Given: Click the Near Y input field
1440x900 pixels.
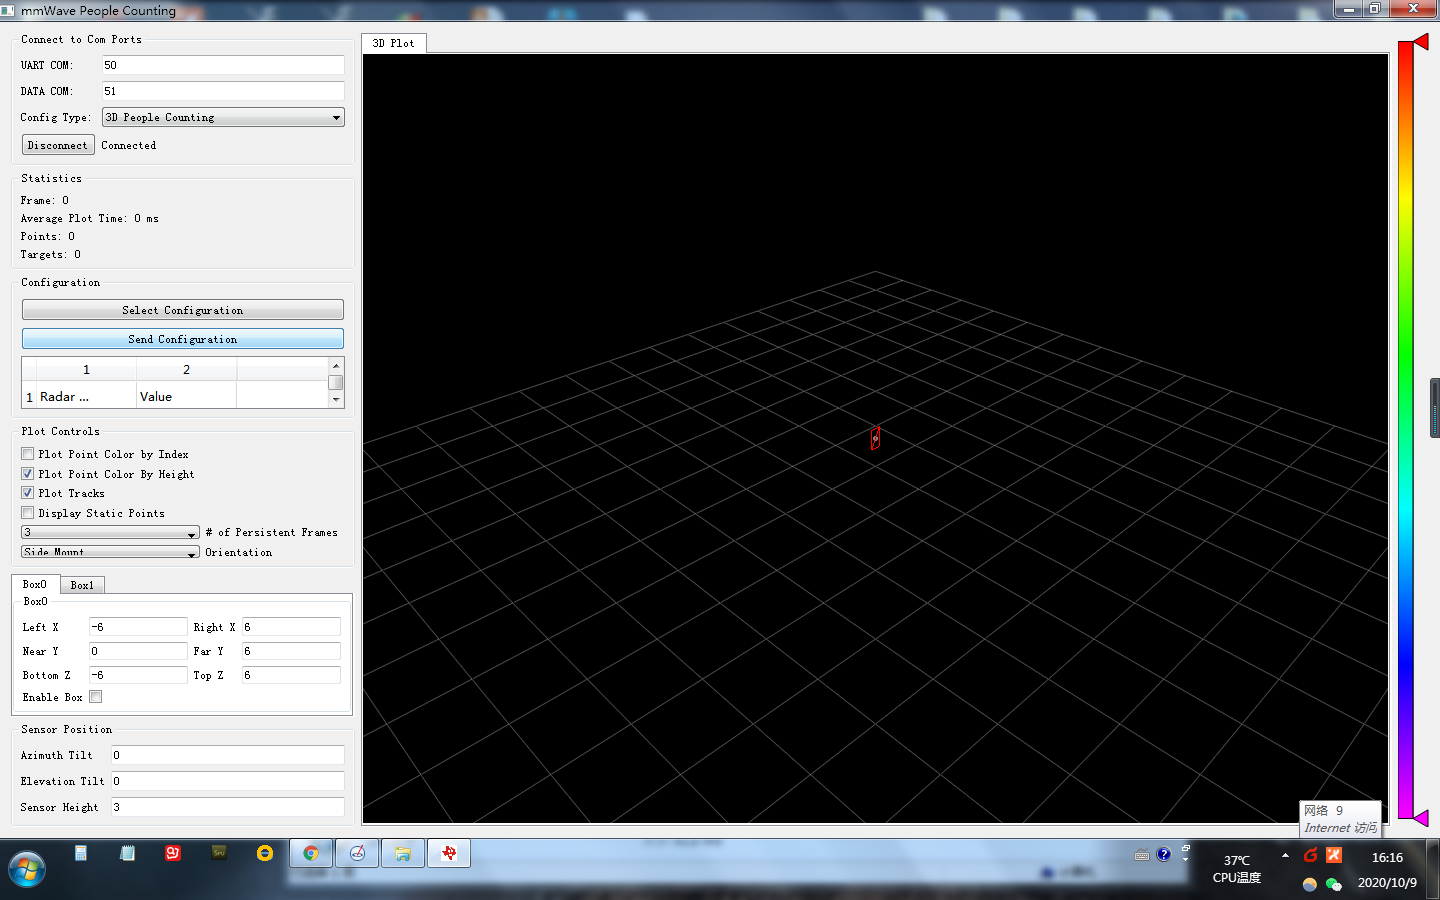Looking at the screenshot, I should click(138, 651).
